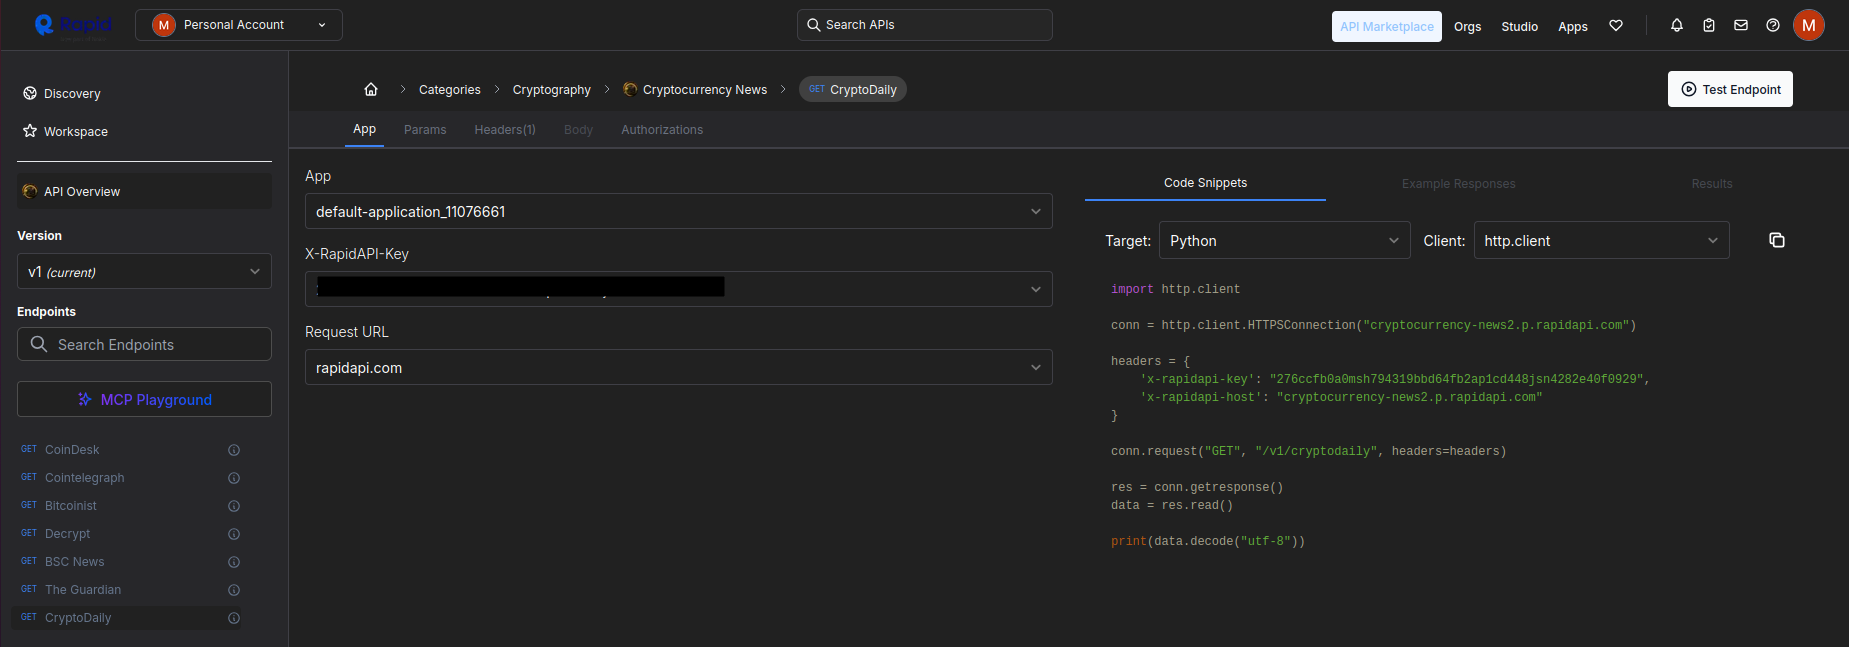Open the Studio link
The height and width of the screenshot is (647, 1849).
(1519, 27)
